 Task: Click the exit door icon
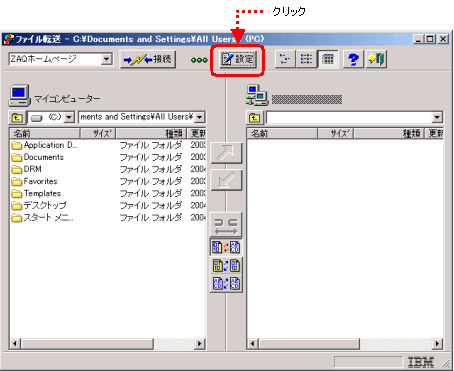376,59
